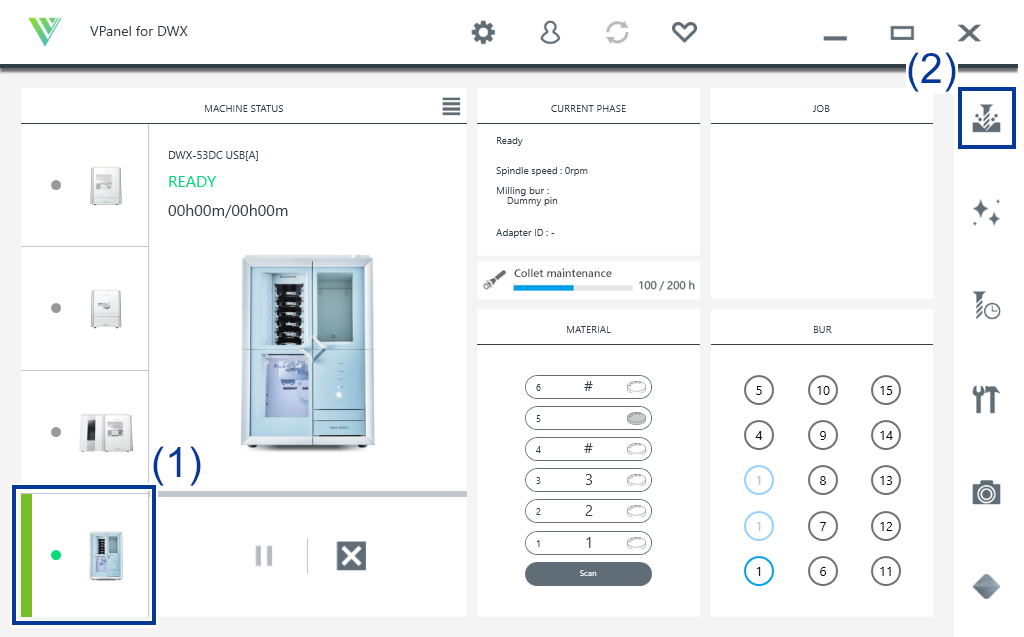This screenshot has height=637, width=1024.
Task: Select the highlighted blue bur 1 next to 6
Action: (759, 571)
